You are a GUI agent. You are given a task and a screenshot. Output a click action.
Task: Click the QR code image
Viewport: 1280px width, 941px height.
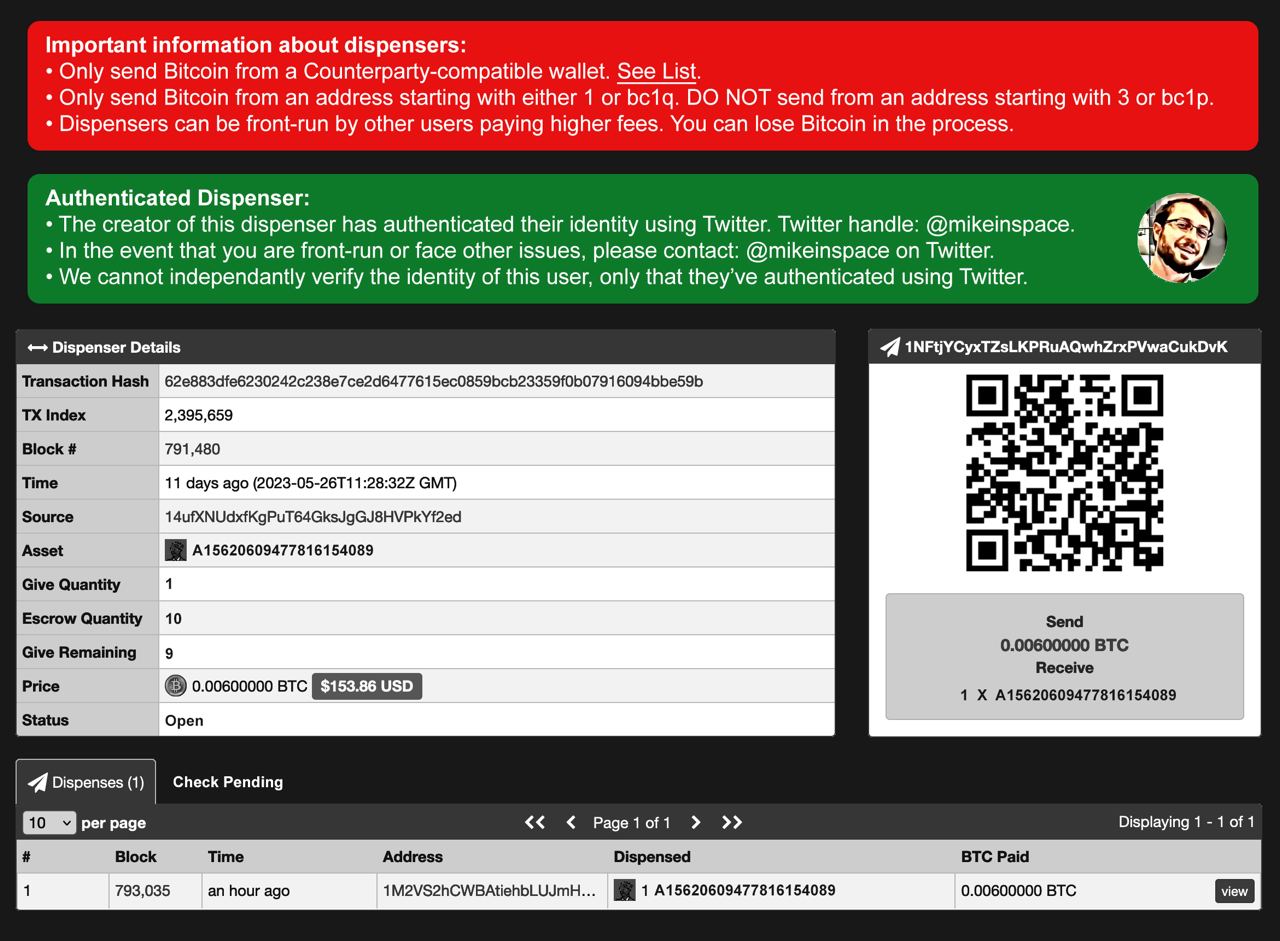pyautogui.click(x=1064, y=473)
